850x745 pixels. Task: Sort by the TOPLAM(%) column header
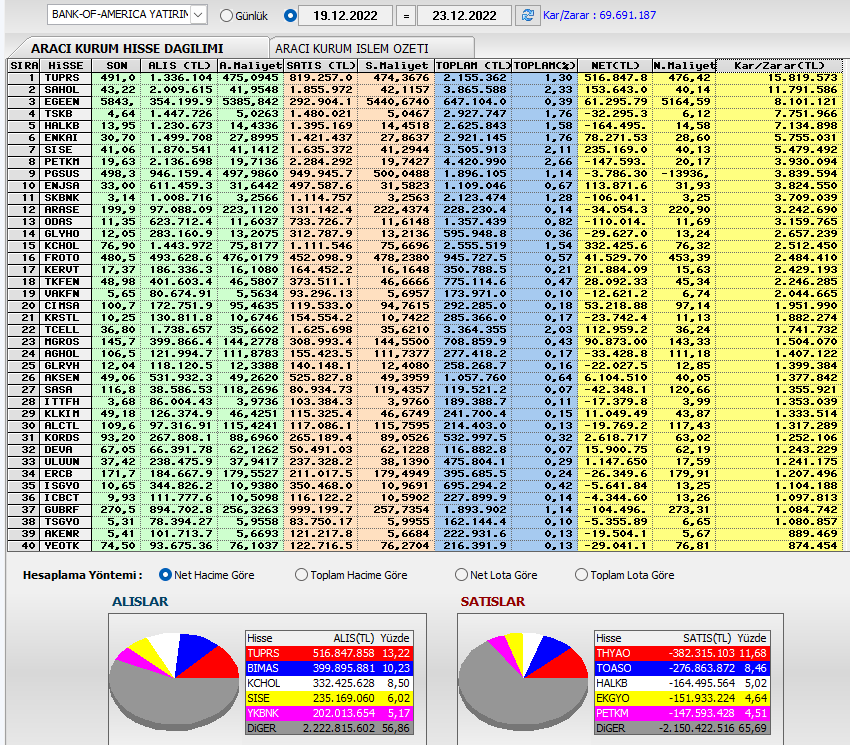[545, 66]
